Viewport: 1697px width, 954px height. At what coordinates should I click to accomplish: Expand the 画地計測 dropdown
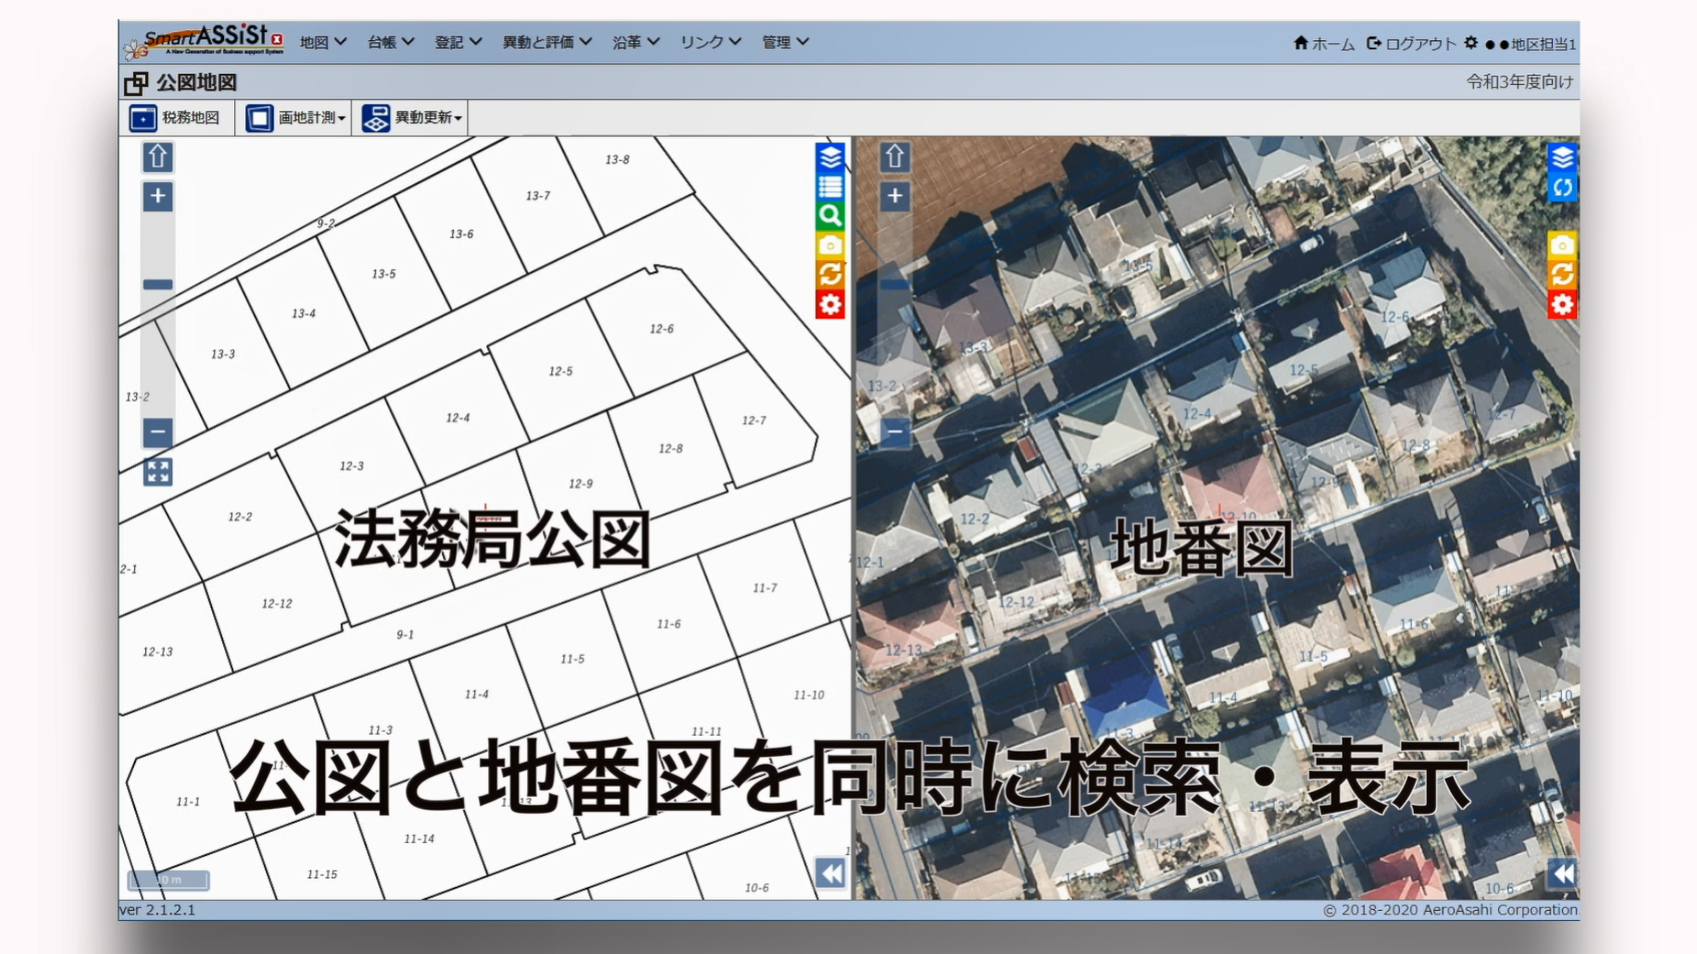296,118
